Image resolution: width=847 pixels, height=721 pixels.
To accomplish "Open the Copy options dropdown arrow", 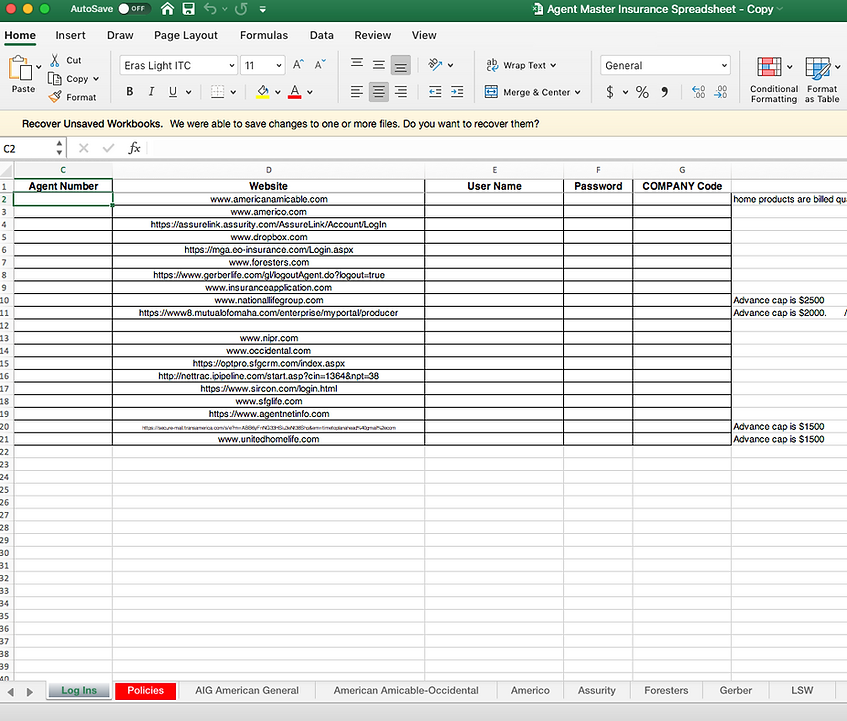I will click(96, 79).
